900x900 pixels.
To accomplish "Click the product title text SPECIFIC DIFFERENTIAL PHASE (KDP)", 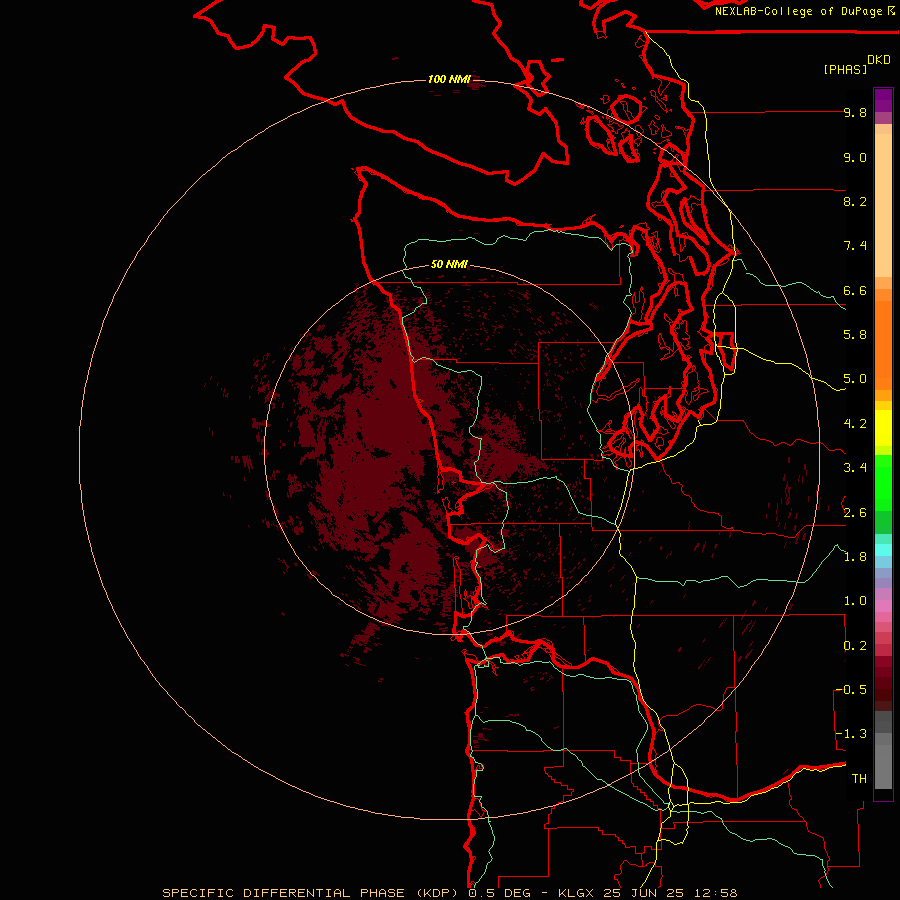I will click(x=310, y=893).
